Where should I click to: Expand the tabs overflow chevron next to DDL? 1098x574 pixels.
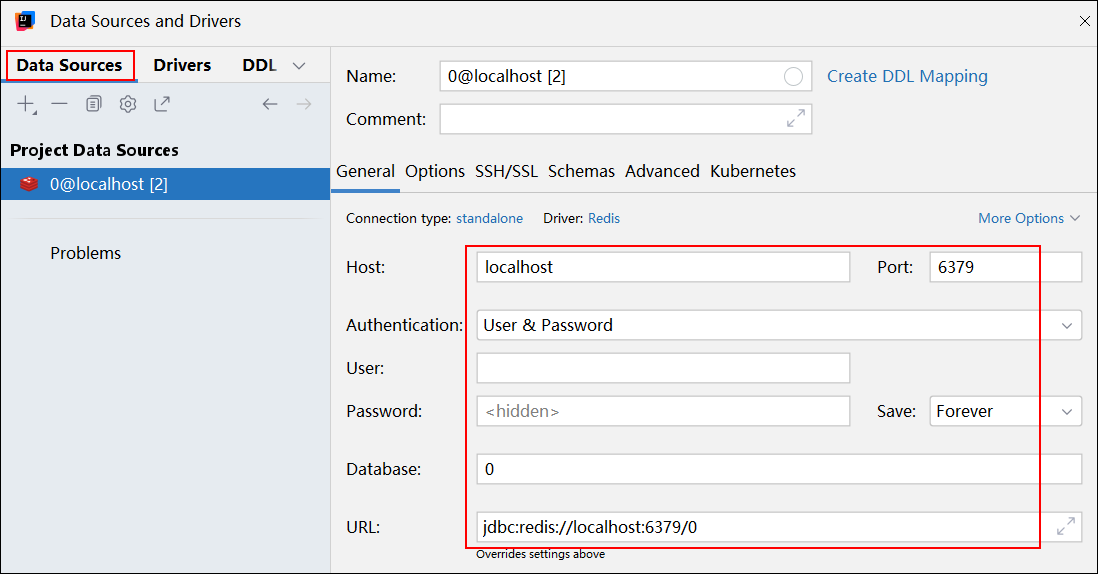pyautogui.click(x=298, y=66)
